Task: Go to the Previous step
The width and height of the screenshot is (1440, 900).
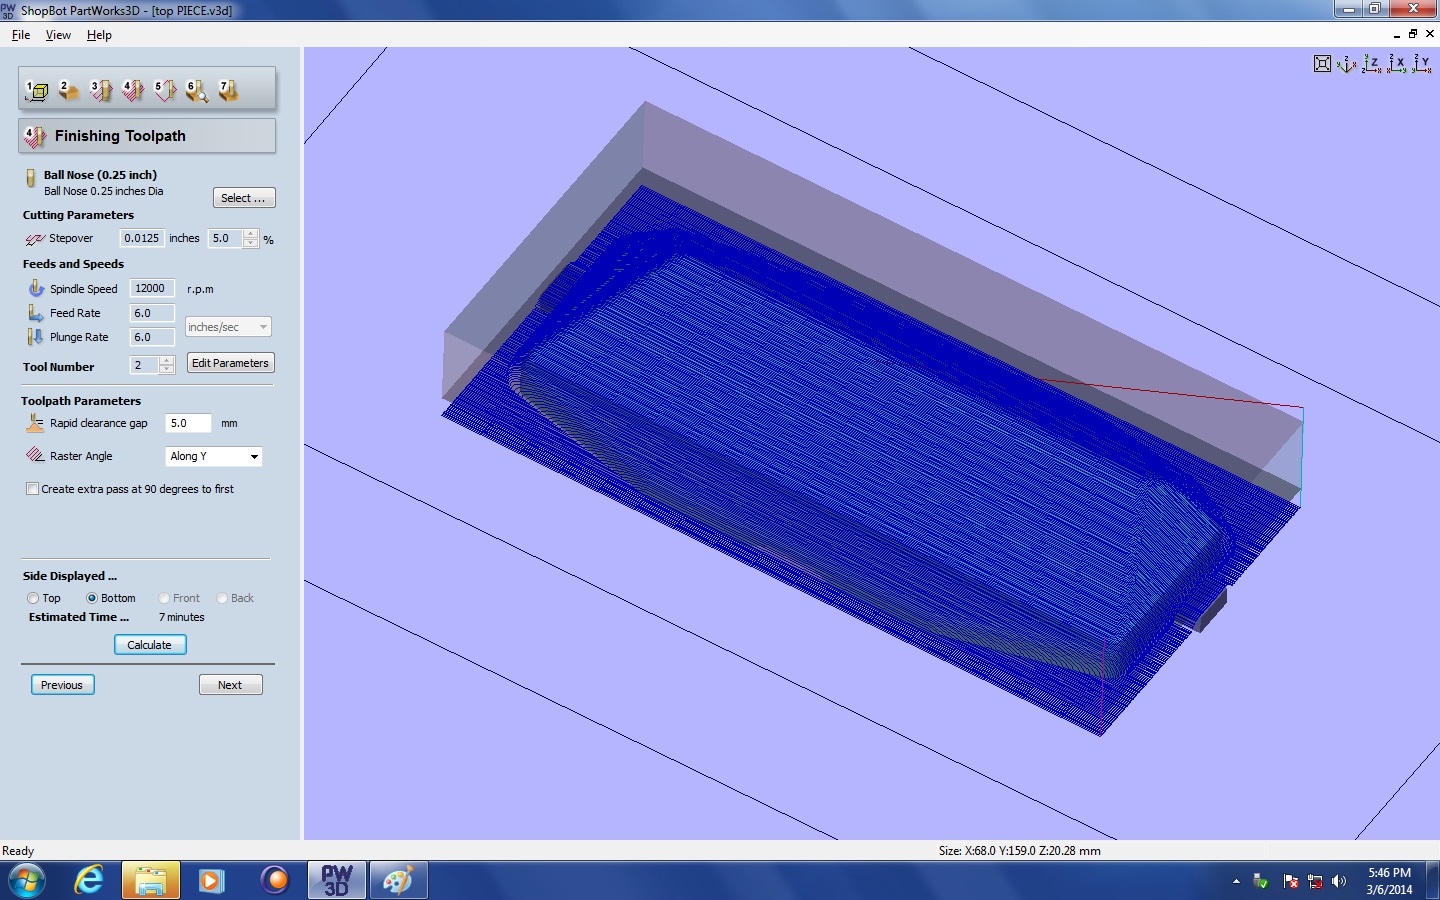Action: pyautogui.click(x=62, y=685)
